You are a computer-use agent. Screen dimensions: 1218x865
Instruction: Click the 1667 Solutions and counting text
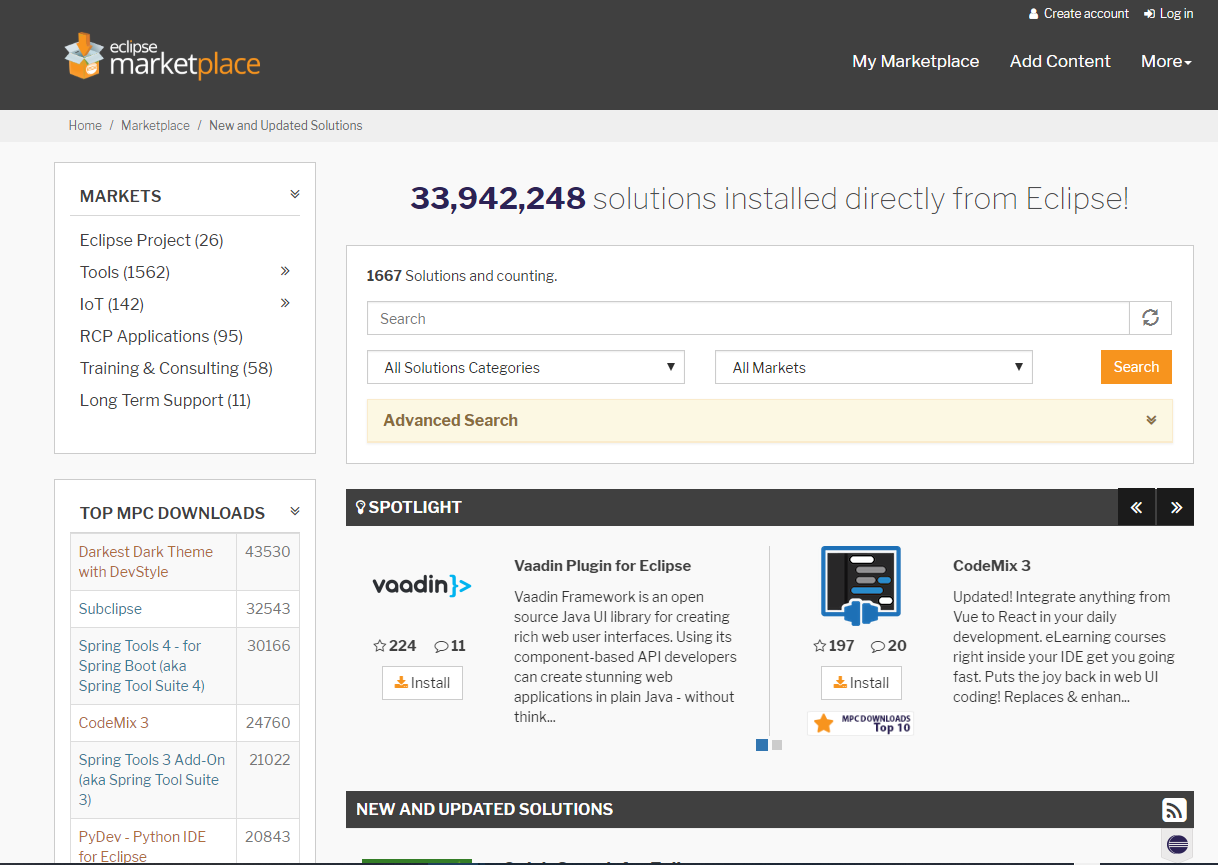pos(462,276)
